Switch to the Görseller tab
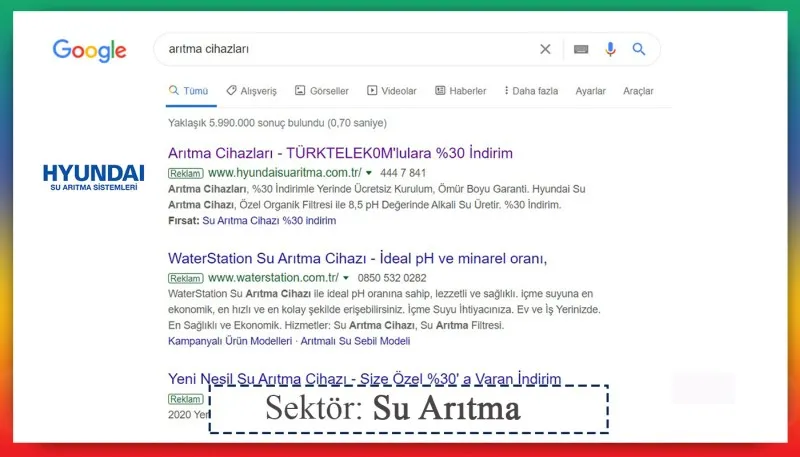Screen dimensions: 800x457 322,91
